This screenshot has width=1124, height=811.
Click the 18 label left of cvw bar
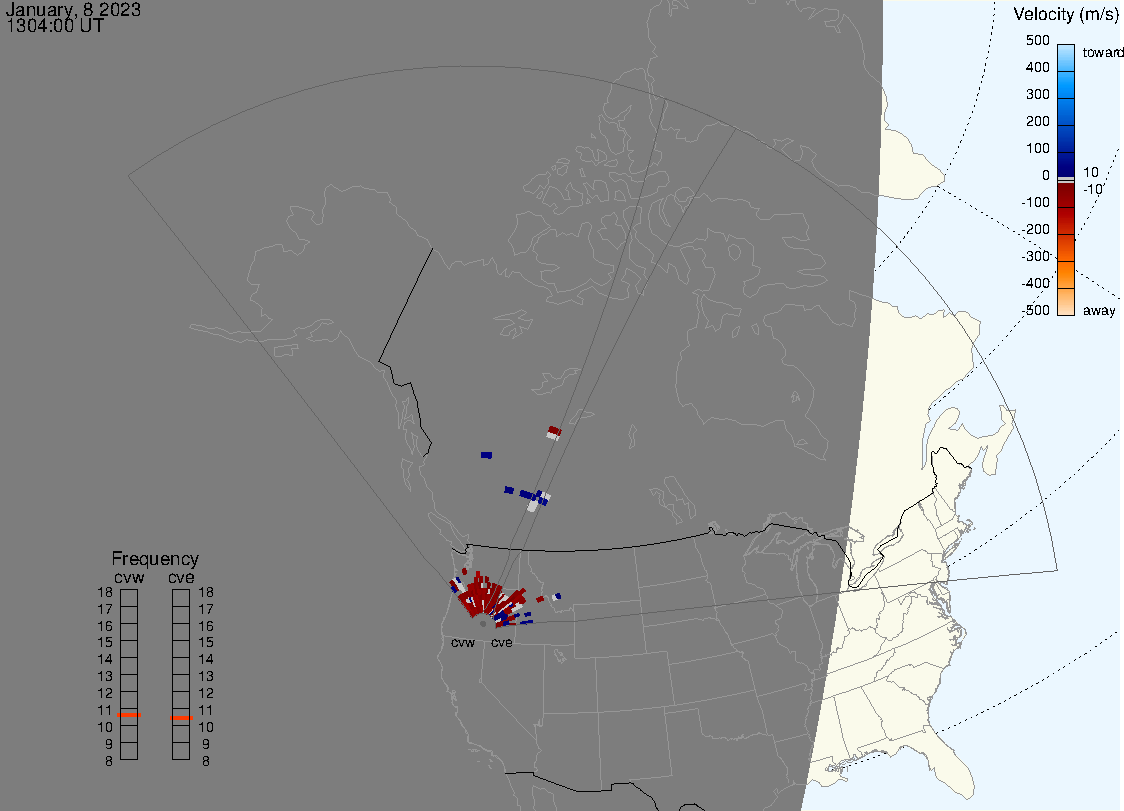pyautogui.click(x=105, y=592)
